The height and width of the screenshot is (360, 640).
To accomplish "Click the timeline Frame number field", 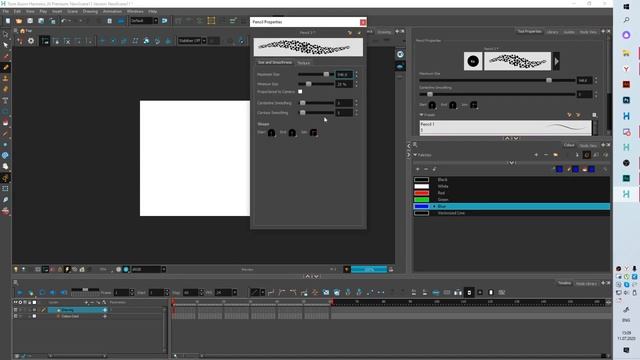I will 121,293.
